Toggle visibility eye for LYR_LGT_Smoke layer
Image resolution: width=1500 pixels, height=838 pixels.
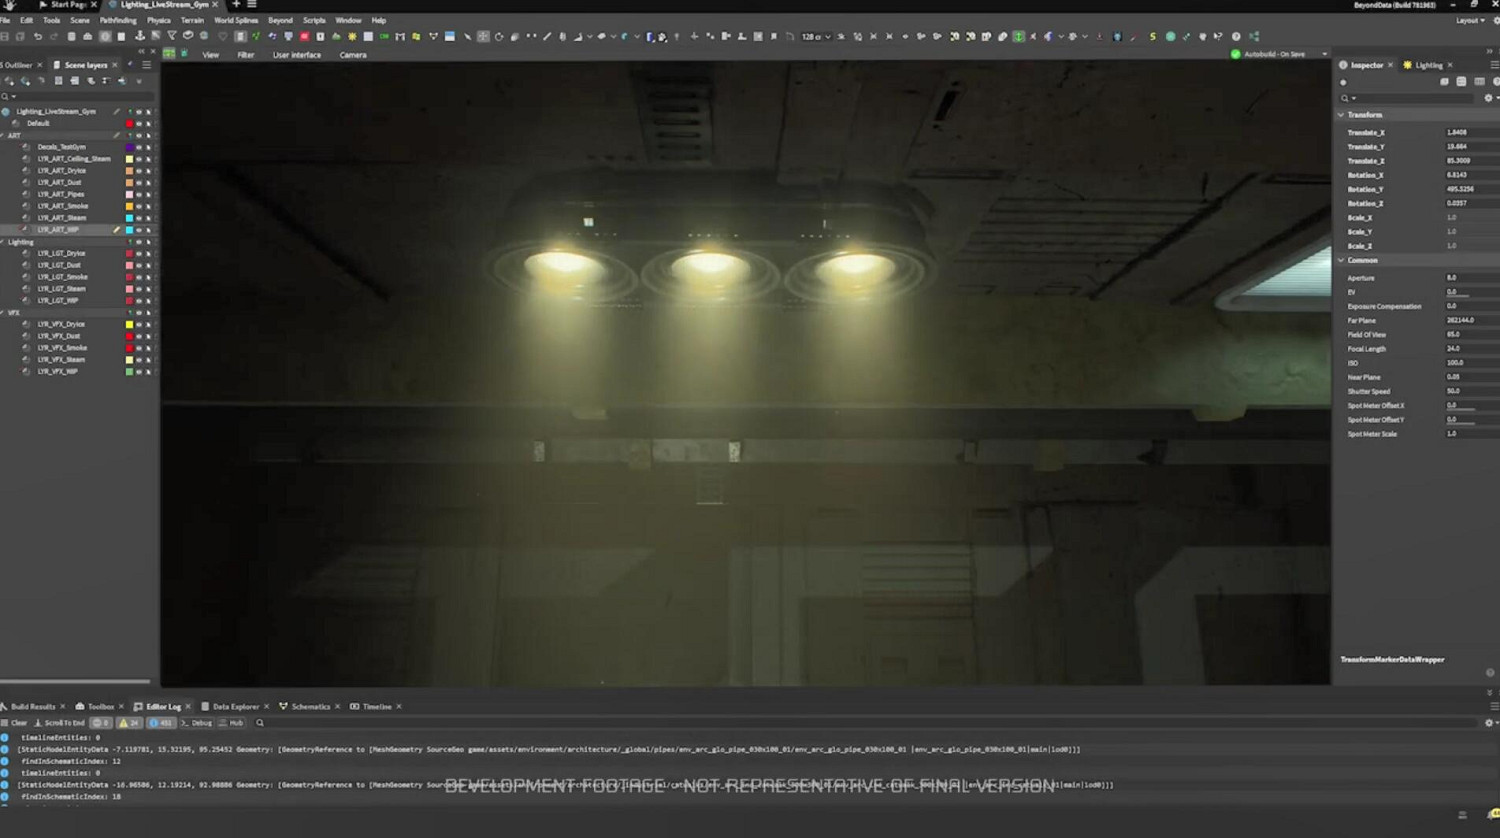(x=139, y=277)
